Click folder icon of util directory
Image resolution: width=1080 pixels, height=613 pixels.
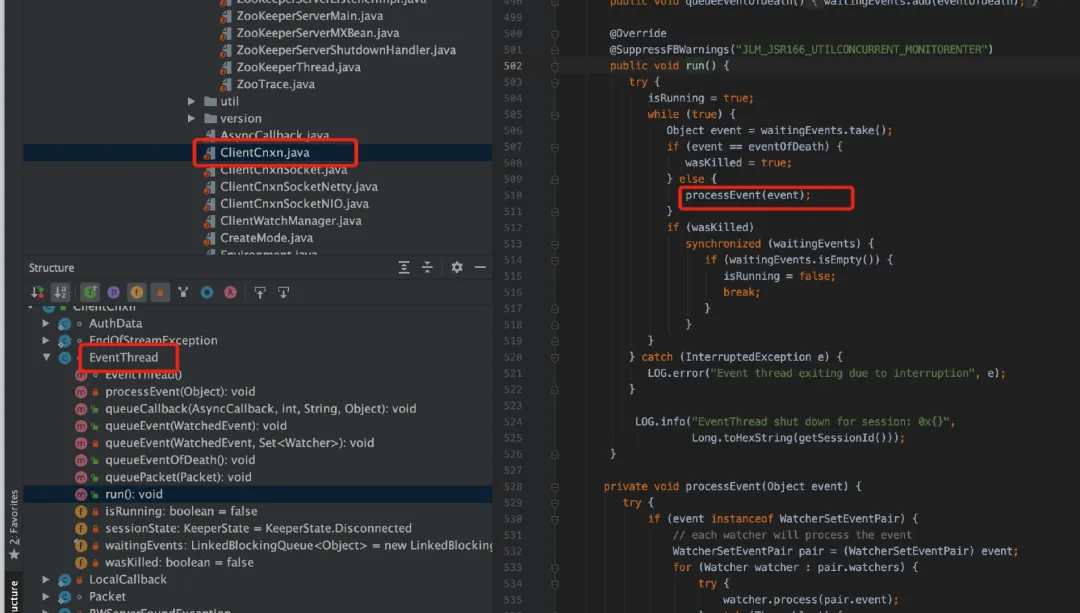(x=211, y=101)
